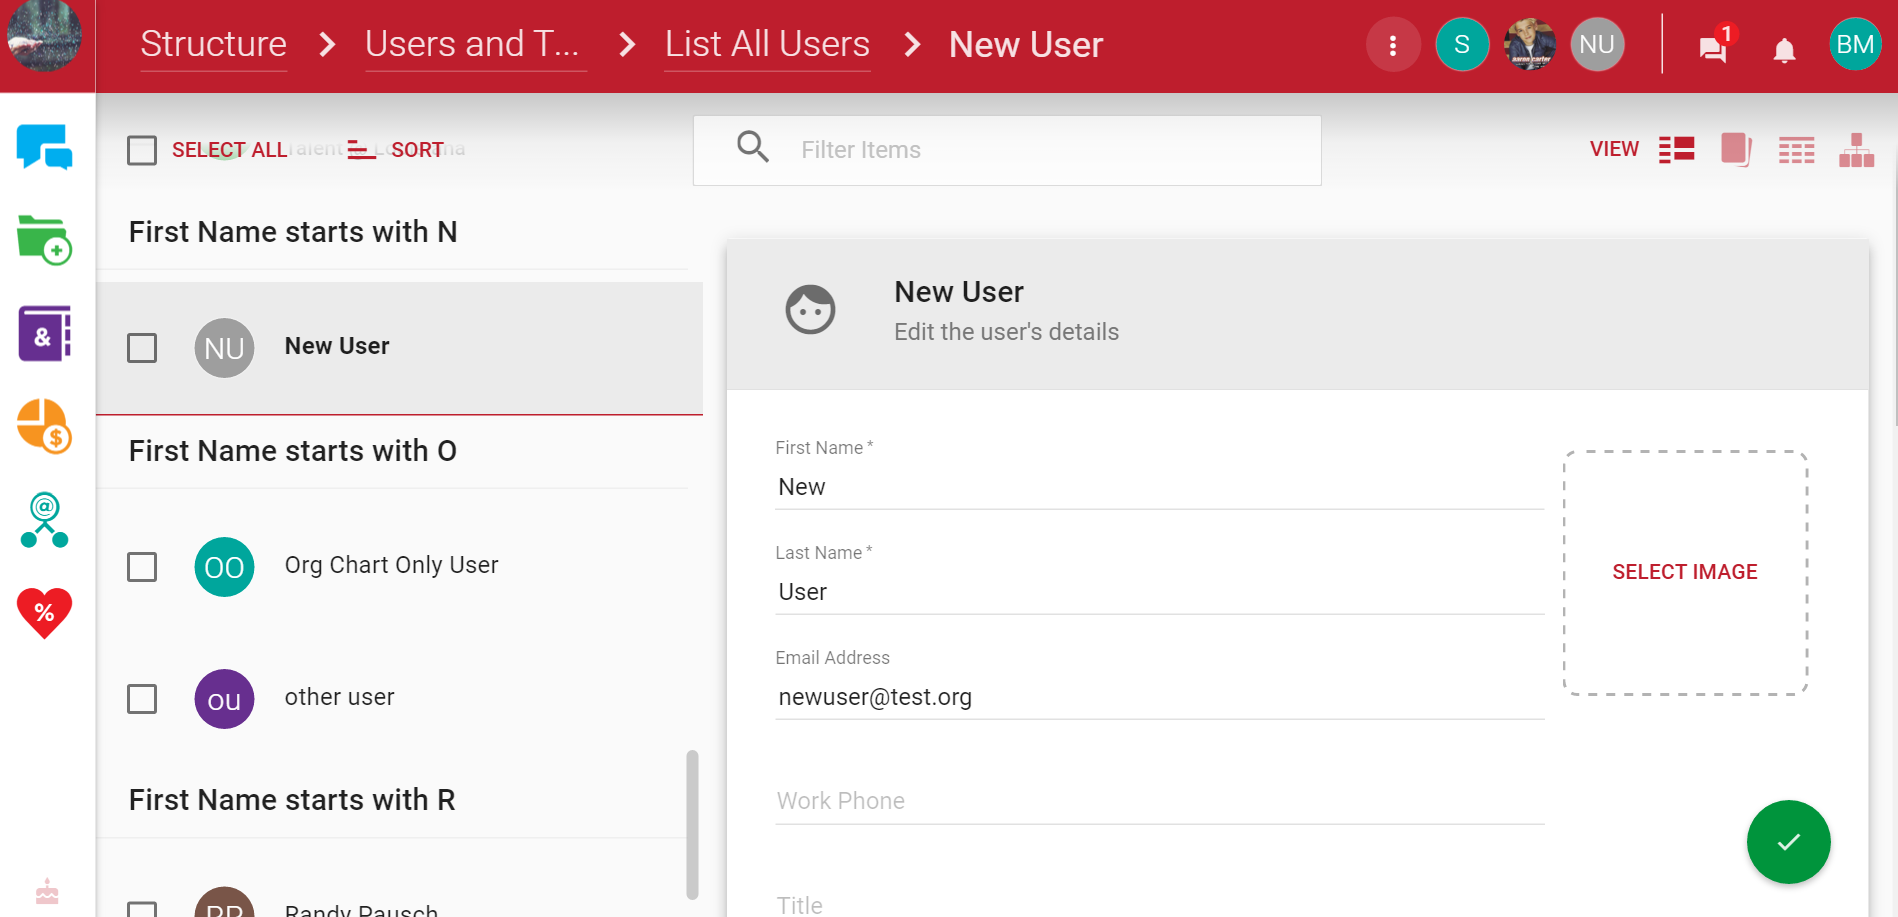
Task: Click the SELECT ALL label
Action: (x=229, y=150)
